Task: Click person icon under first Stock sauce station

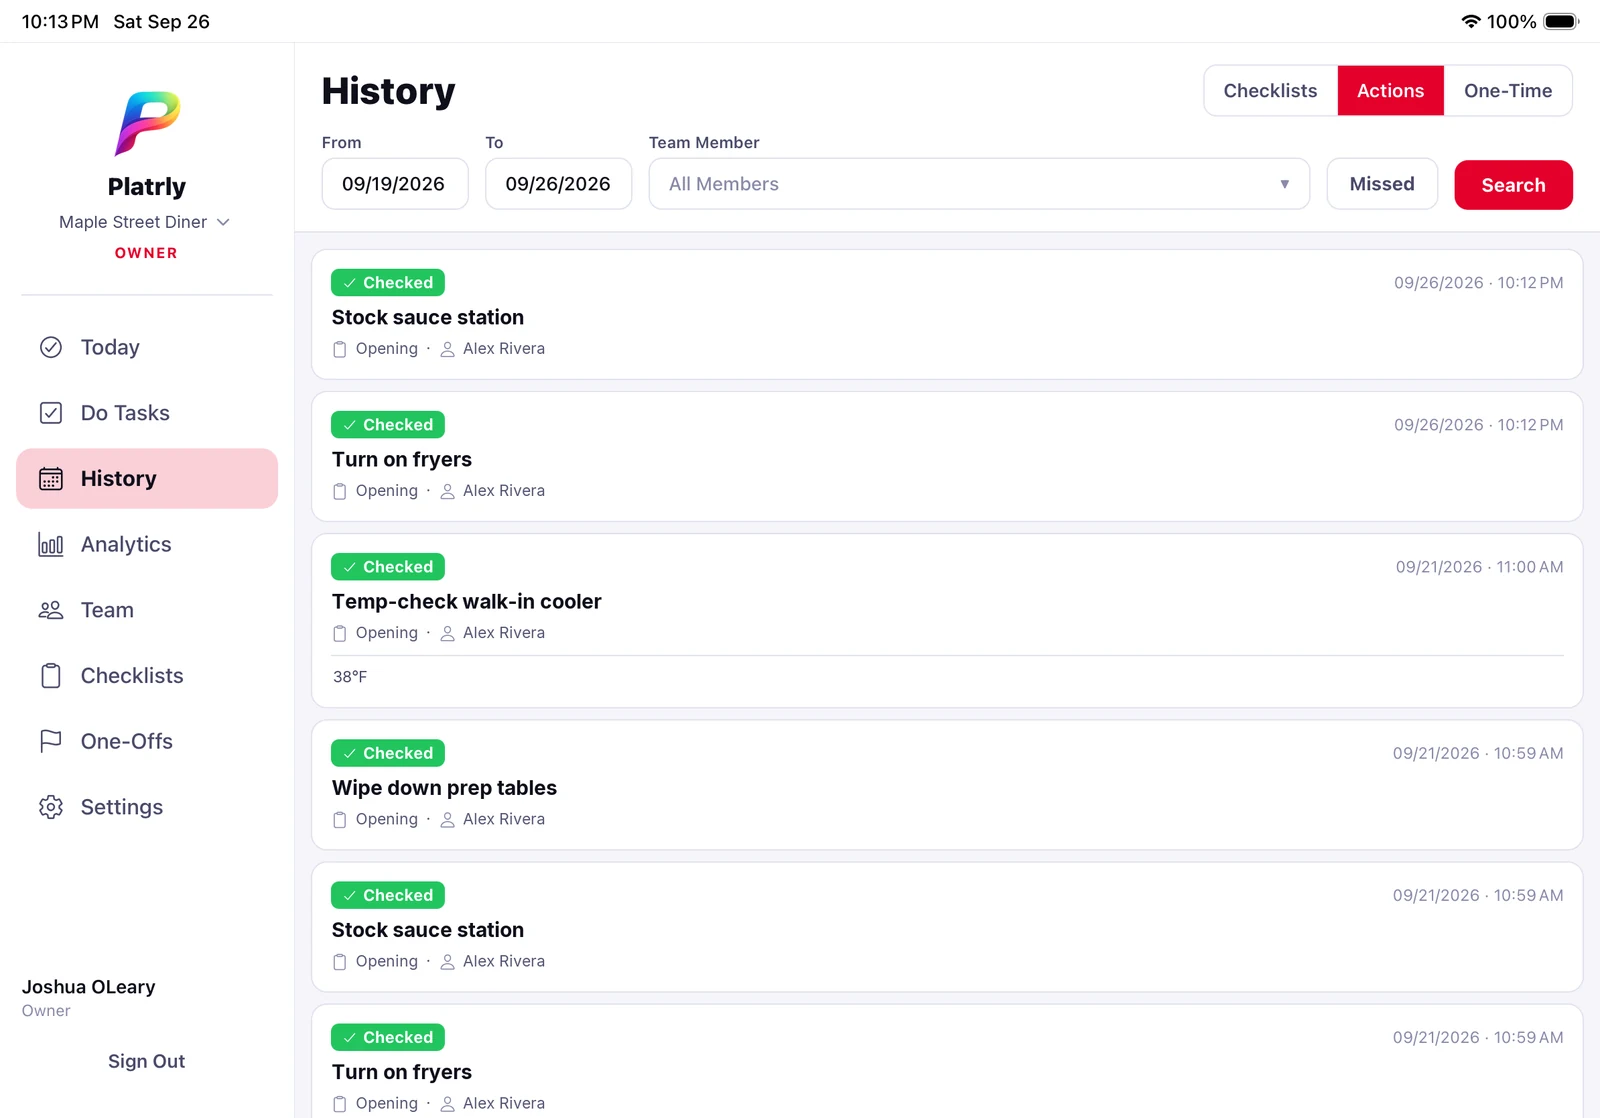Action: (448, 349)
